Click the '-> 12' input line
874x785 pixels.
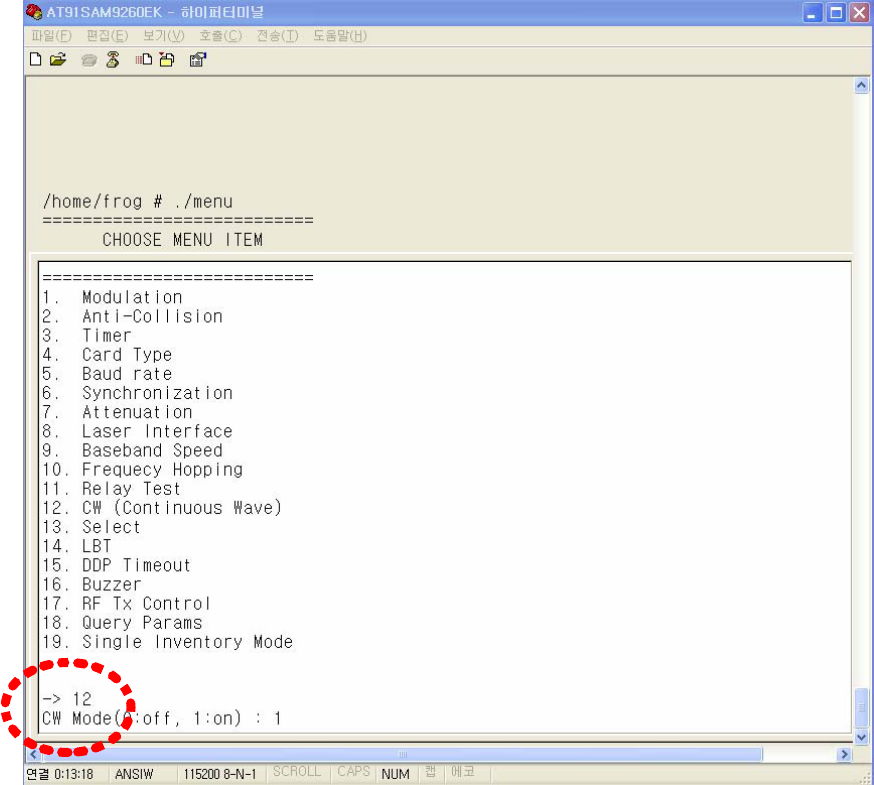pyautogui.click(x=67, y=699)
